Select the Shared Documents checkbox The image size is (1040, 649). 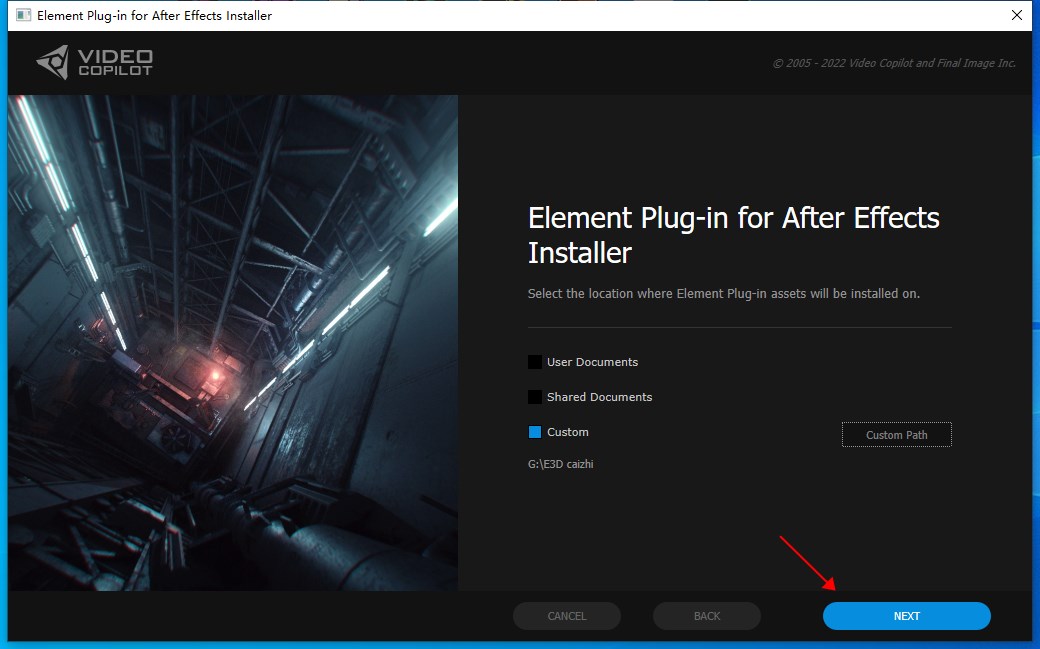click(x=535, y=397)
